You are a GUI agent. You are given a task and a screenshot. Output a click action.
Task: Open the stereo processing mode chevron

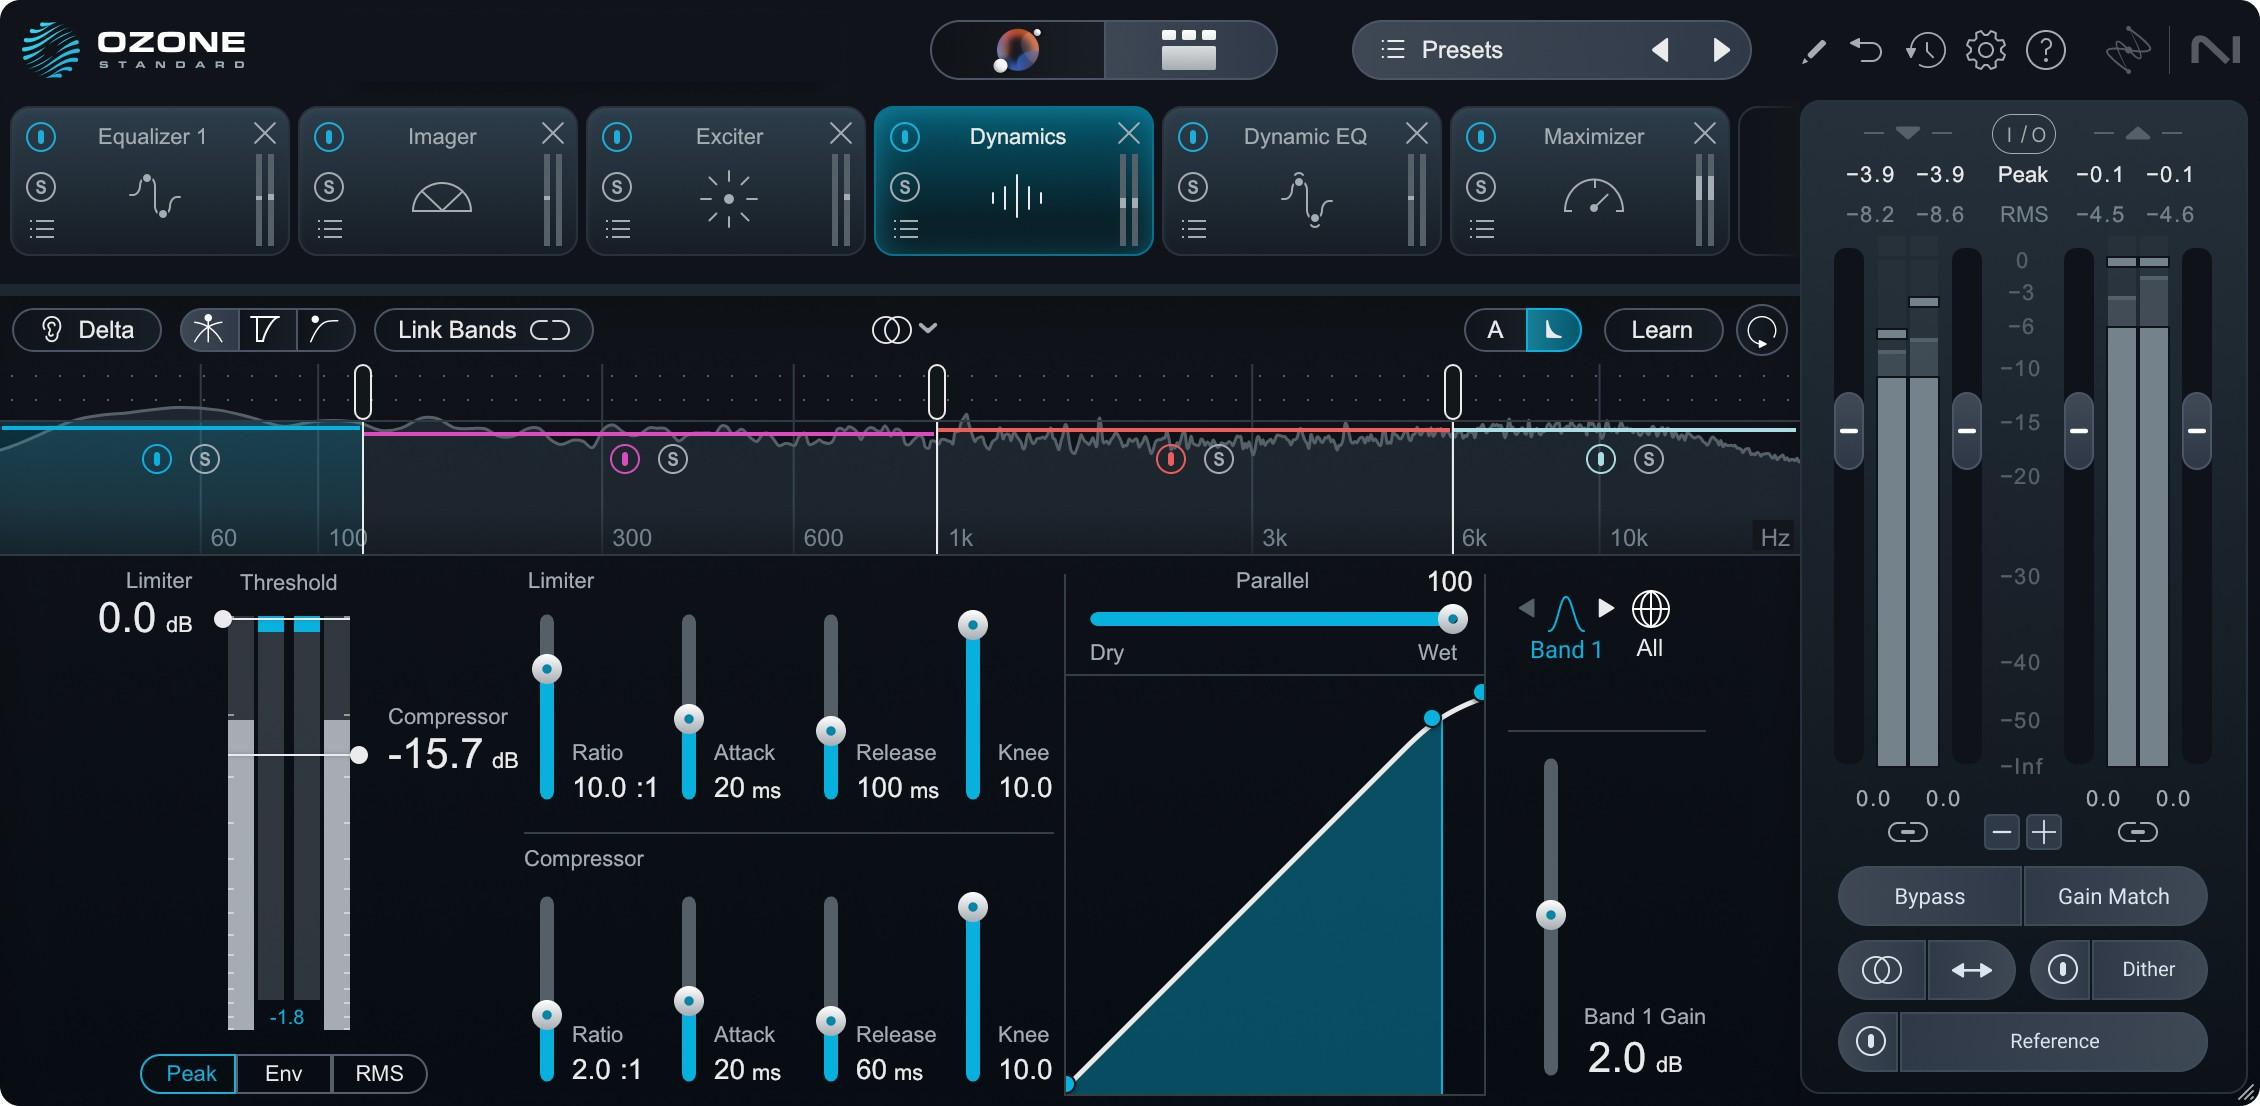[x=929, y=328]
